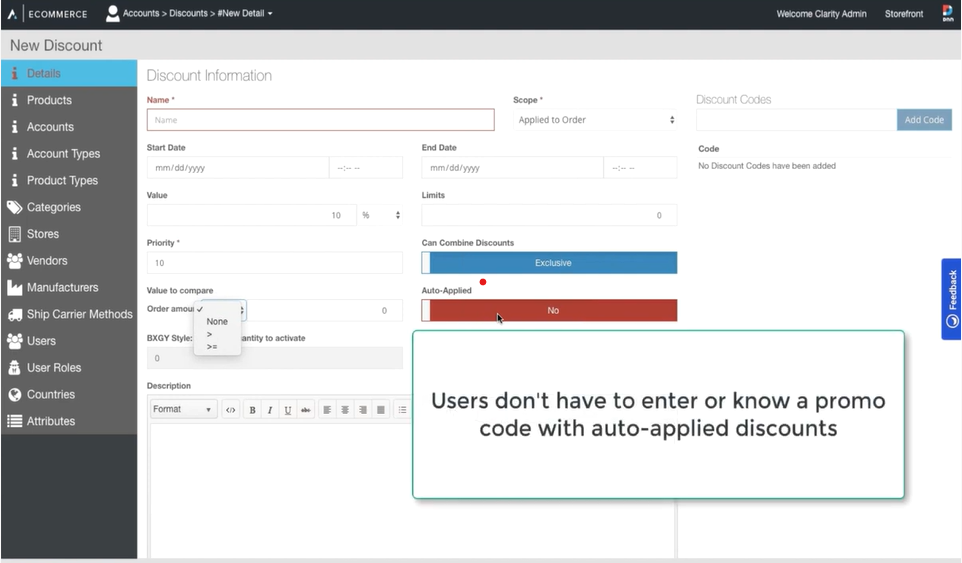Click the Value amount field
962x563 pixels.
tap(252, 215)
